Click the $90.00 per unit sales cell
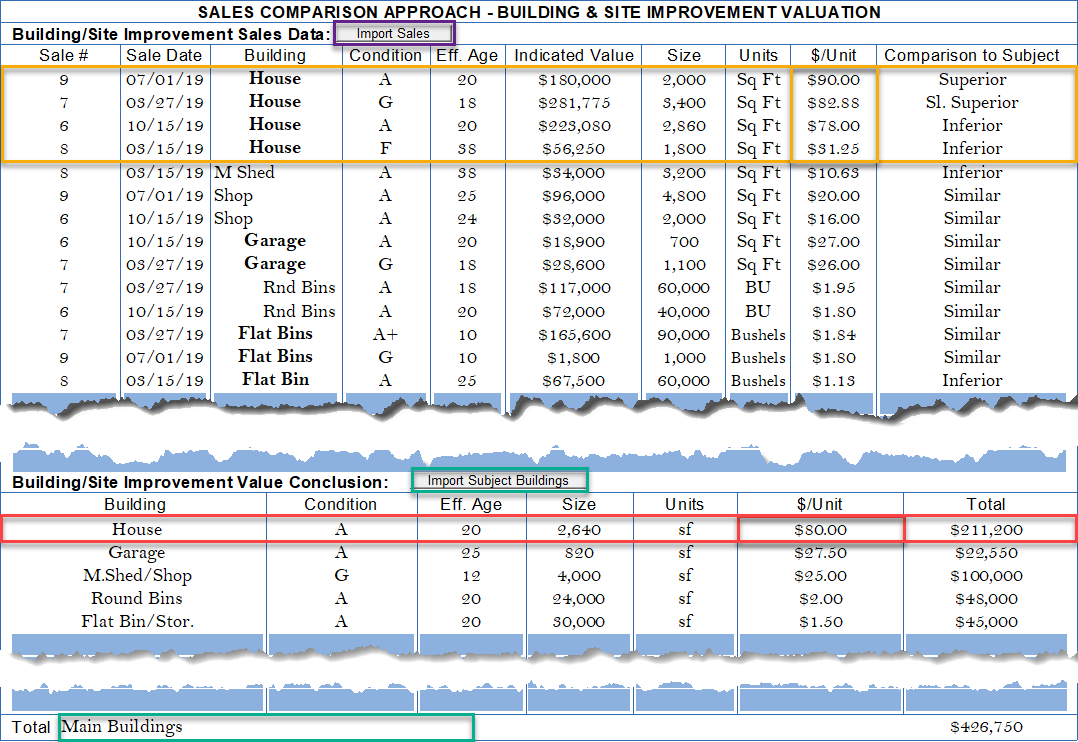Screen dimensions: 1078x742 (833, 79)
